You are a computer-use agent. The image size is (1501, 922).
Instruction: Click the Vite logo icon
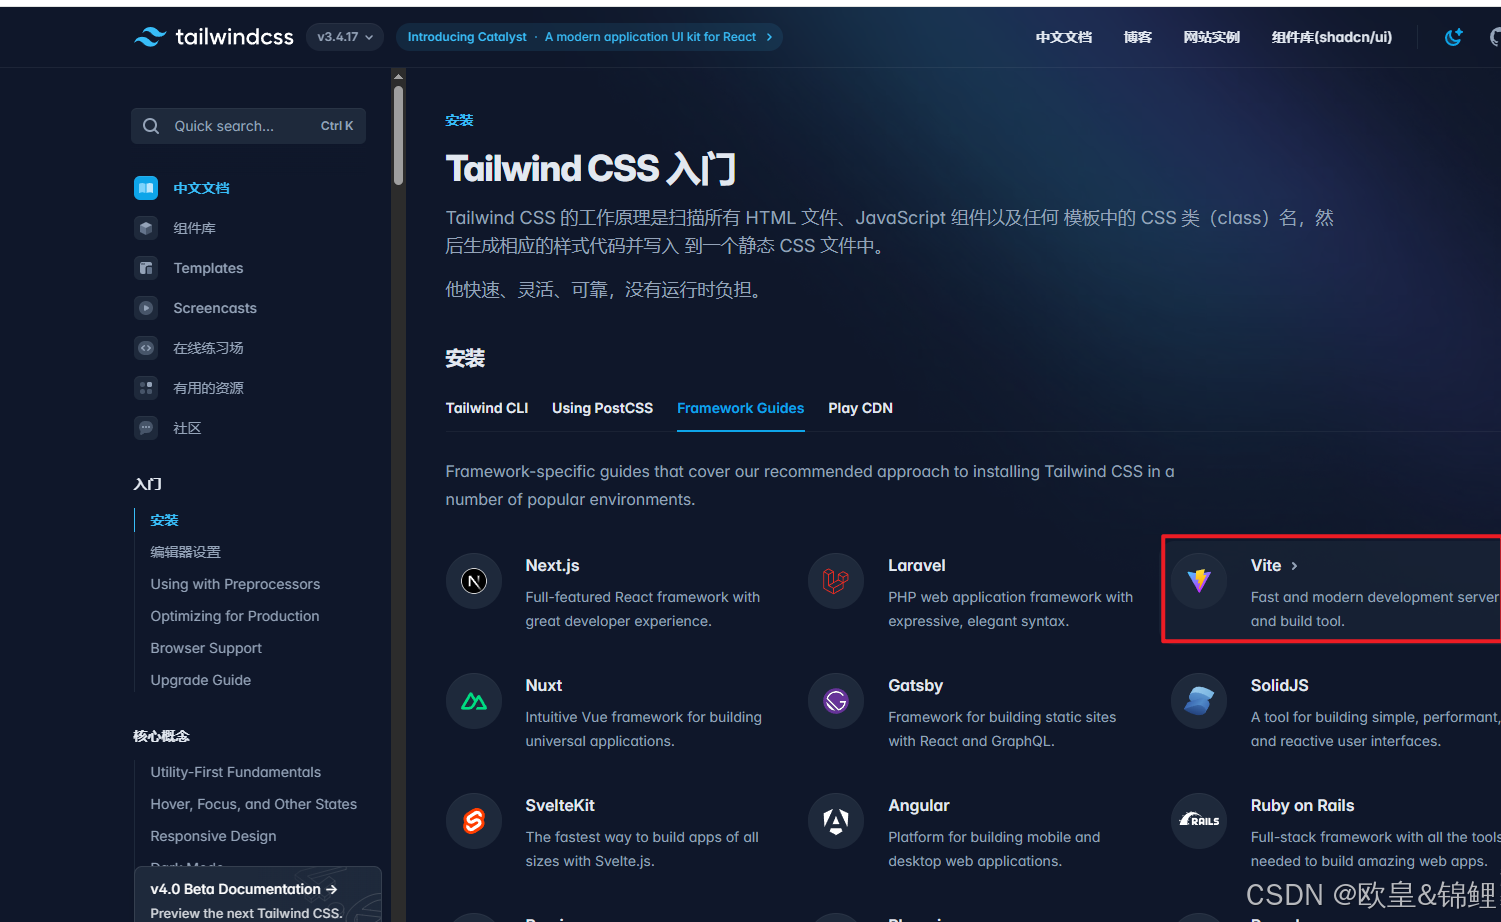pyautogui.click(x=1199, y=581)
